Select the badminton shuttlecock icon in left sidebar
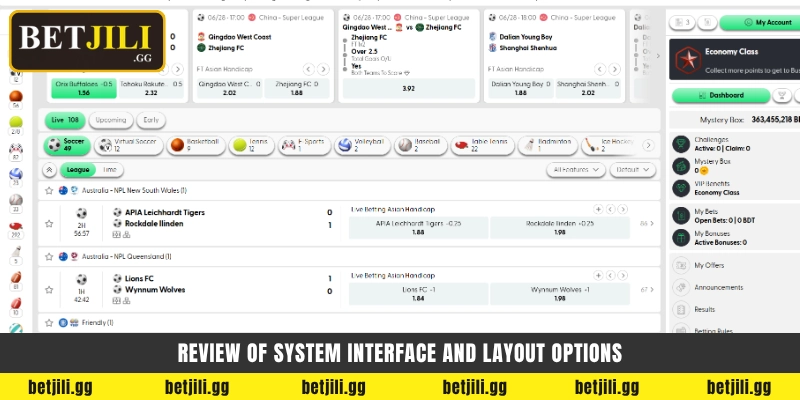Image resolution: width=800 pixels, height=400 pixels. coord(16,252)
